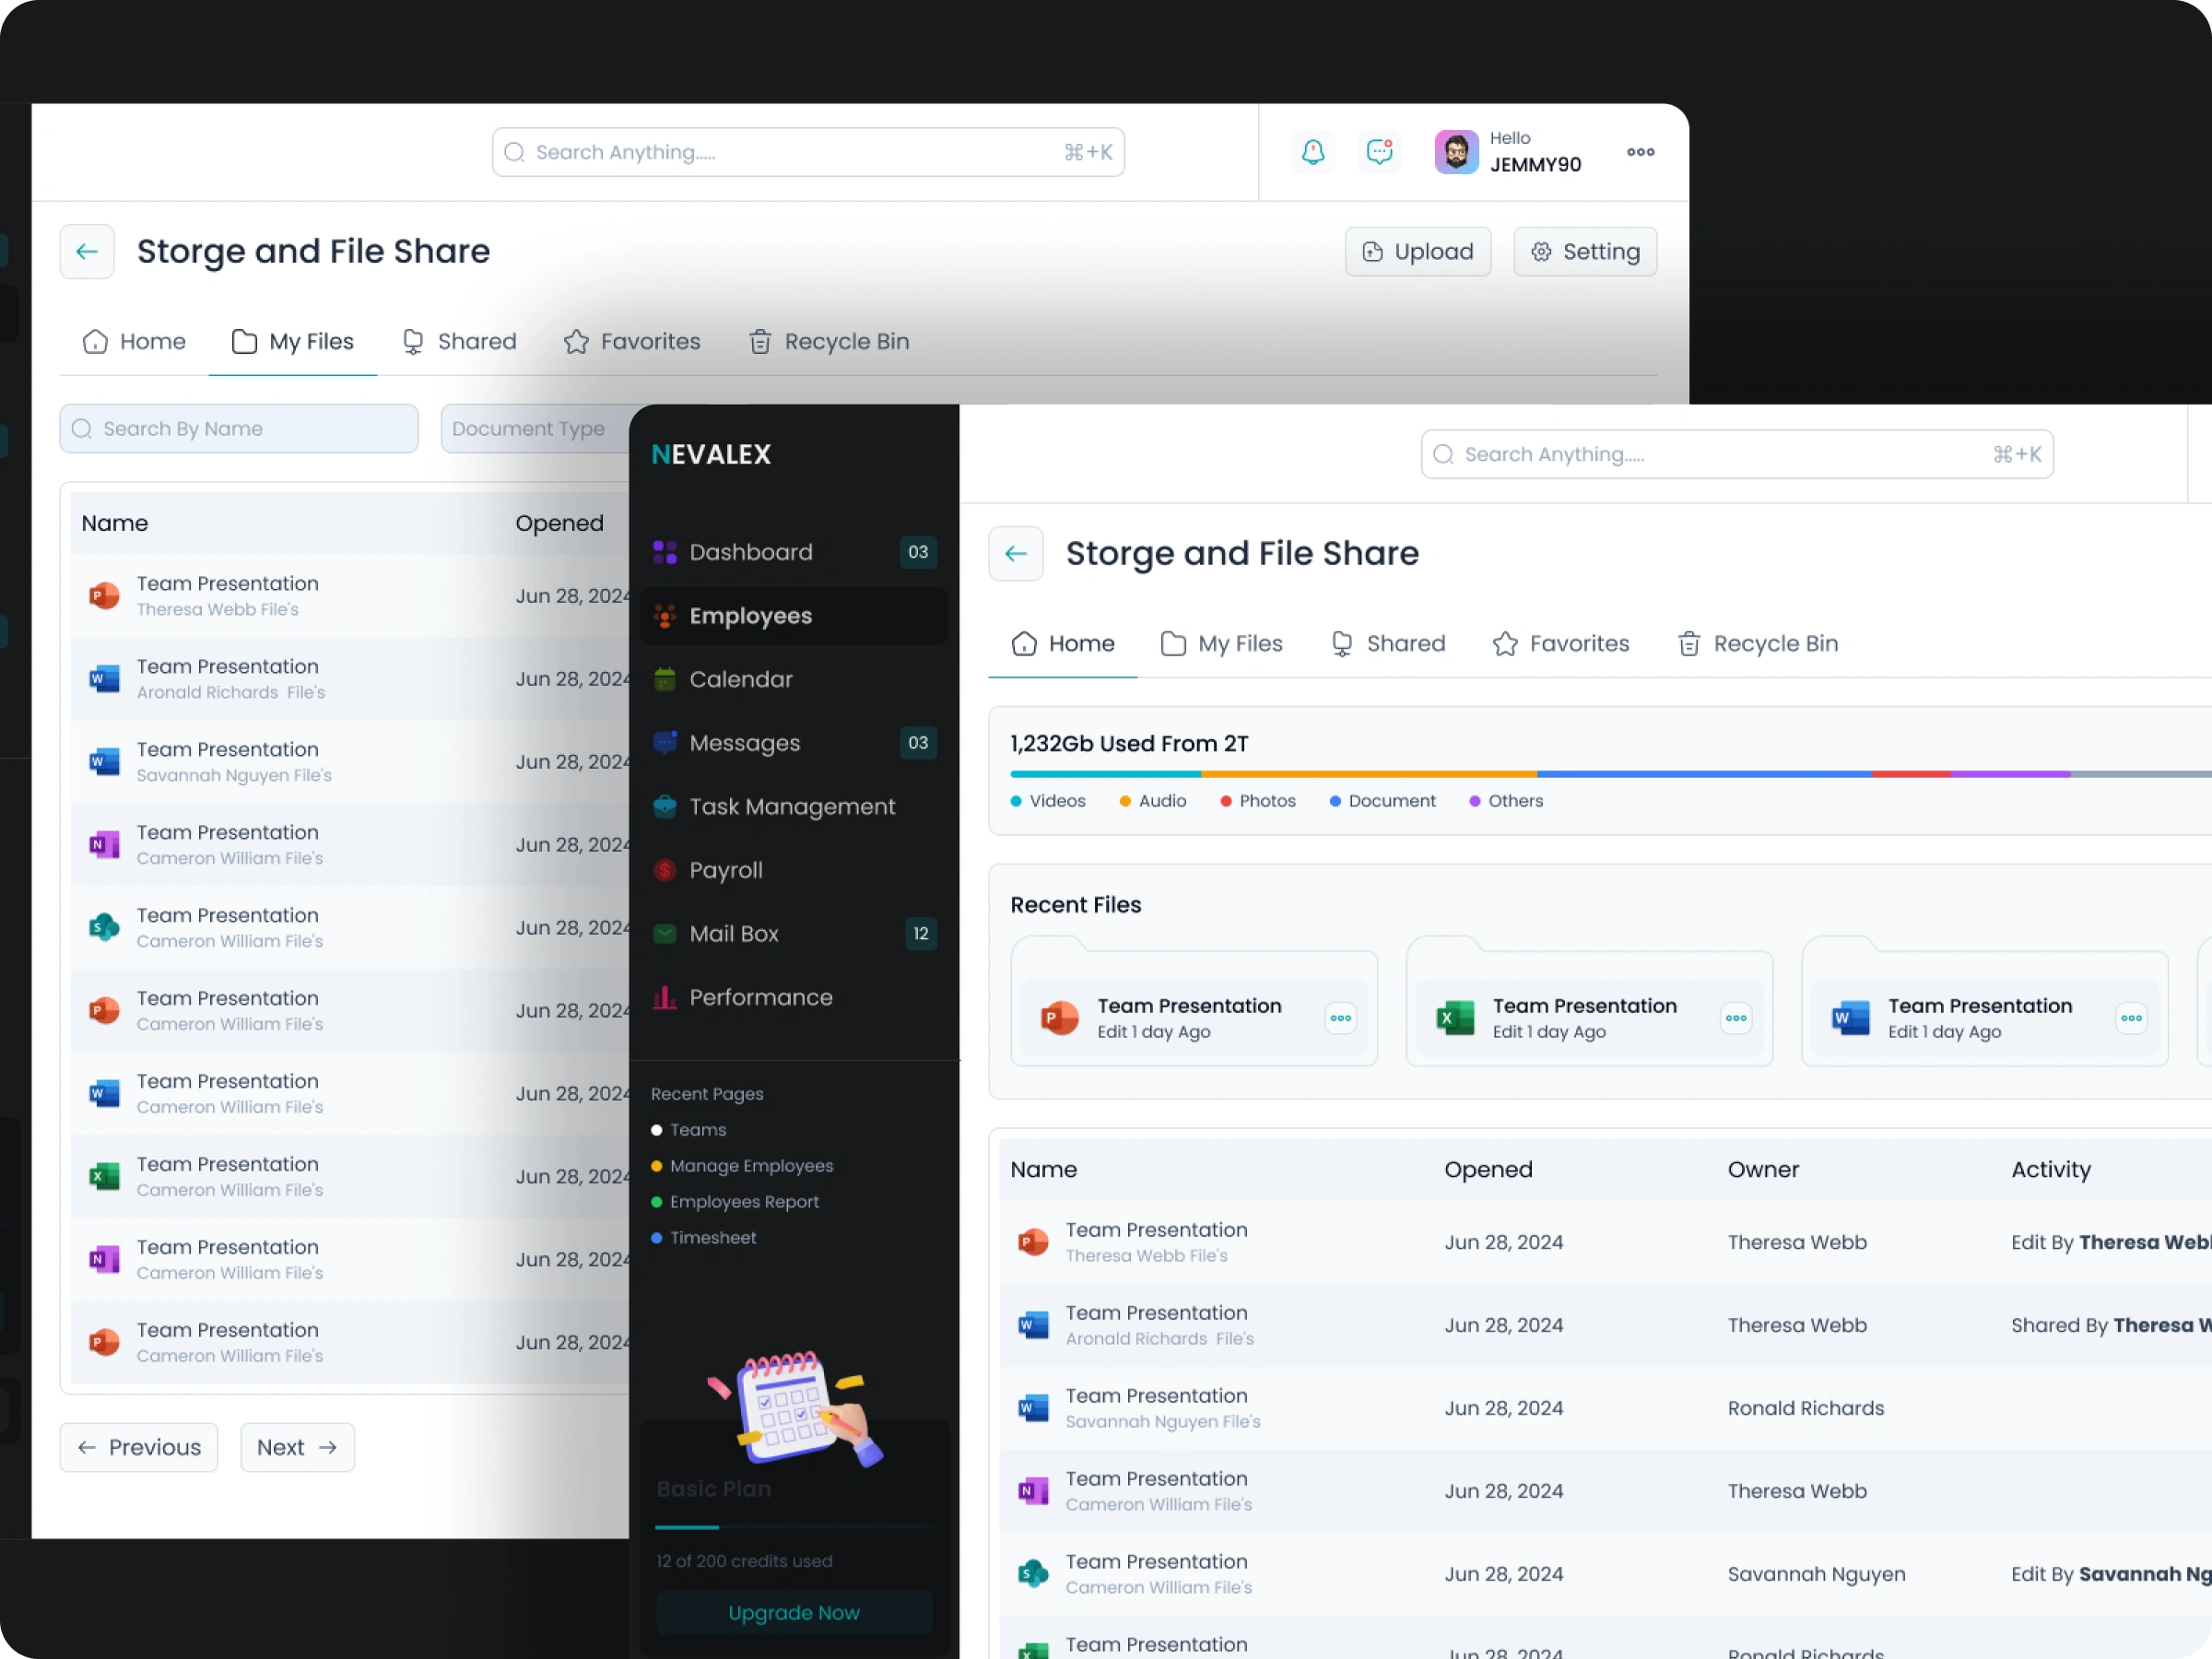The width and height of the screenshot is (2212, 1659).
Task: Click the back arrow in the front window
Action: (x=1015, y=553)
